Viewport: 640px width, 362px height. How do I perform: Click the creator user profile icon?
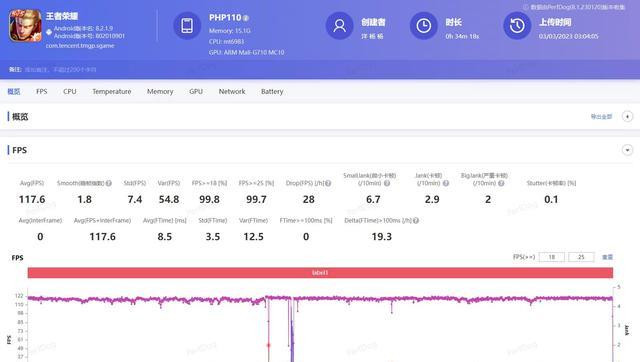(339, 26)
